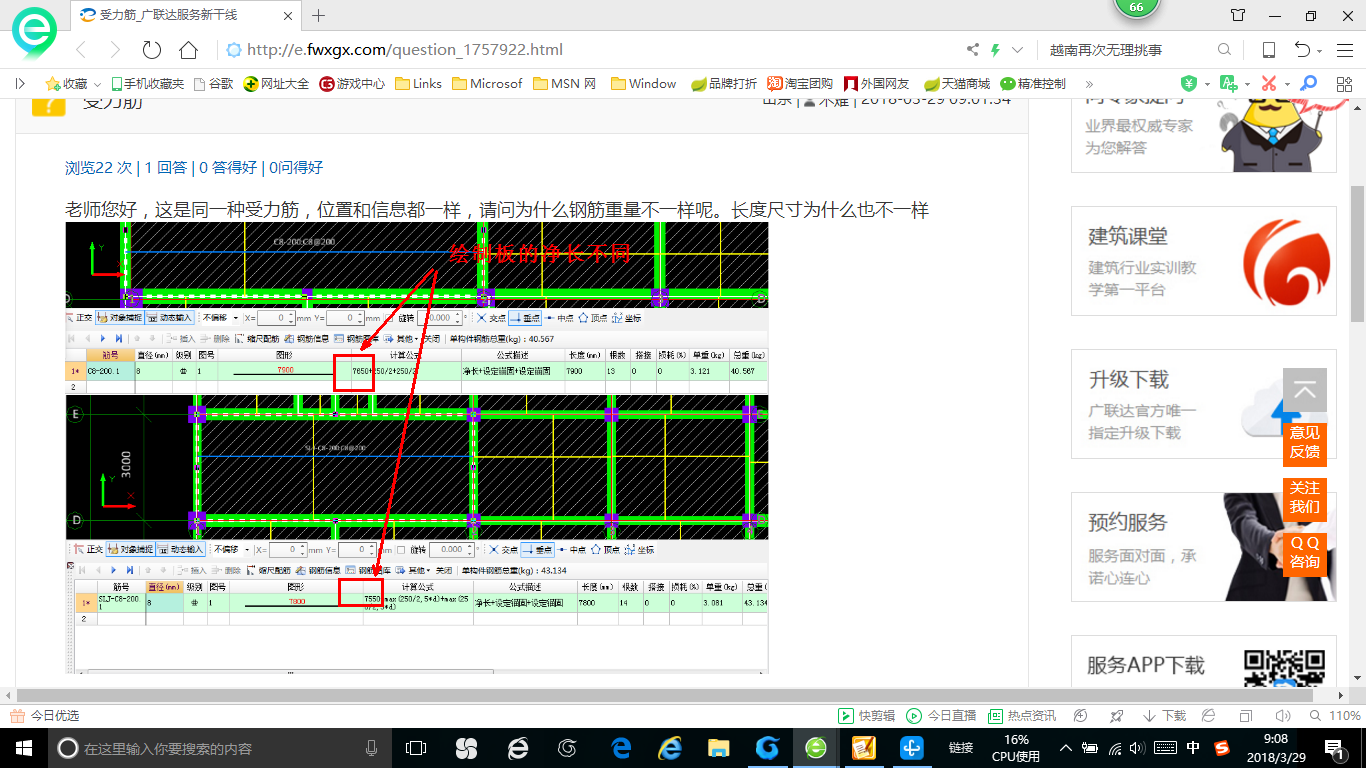Click the green A+ translate extension icon

(x=1229, y=84)
